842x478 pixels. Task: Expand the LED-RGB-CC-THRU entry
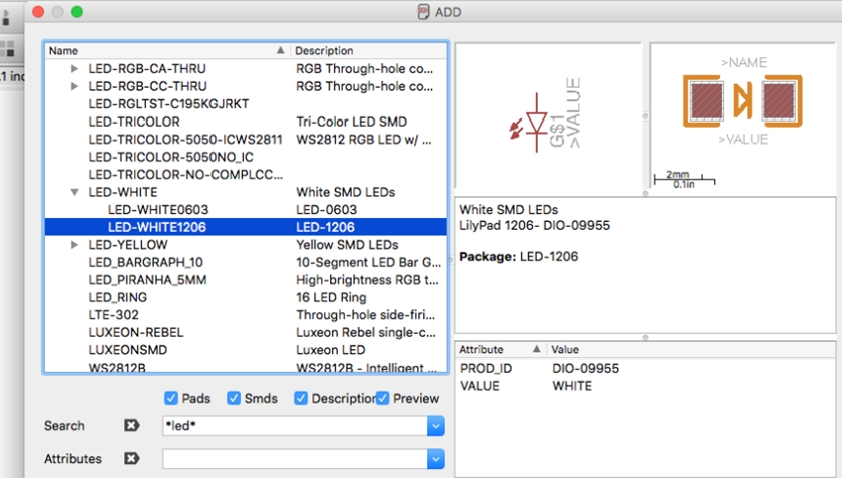[x=75, y=86]
